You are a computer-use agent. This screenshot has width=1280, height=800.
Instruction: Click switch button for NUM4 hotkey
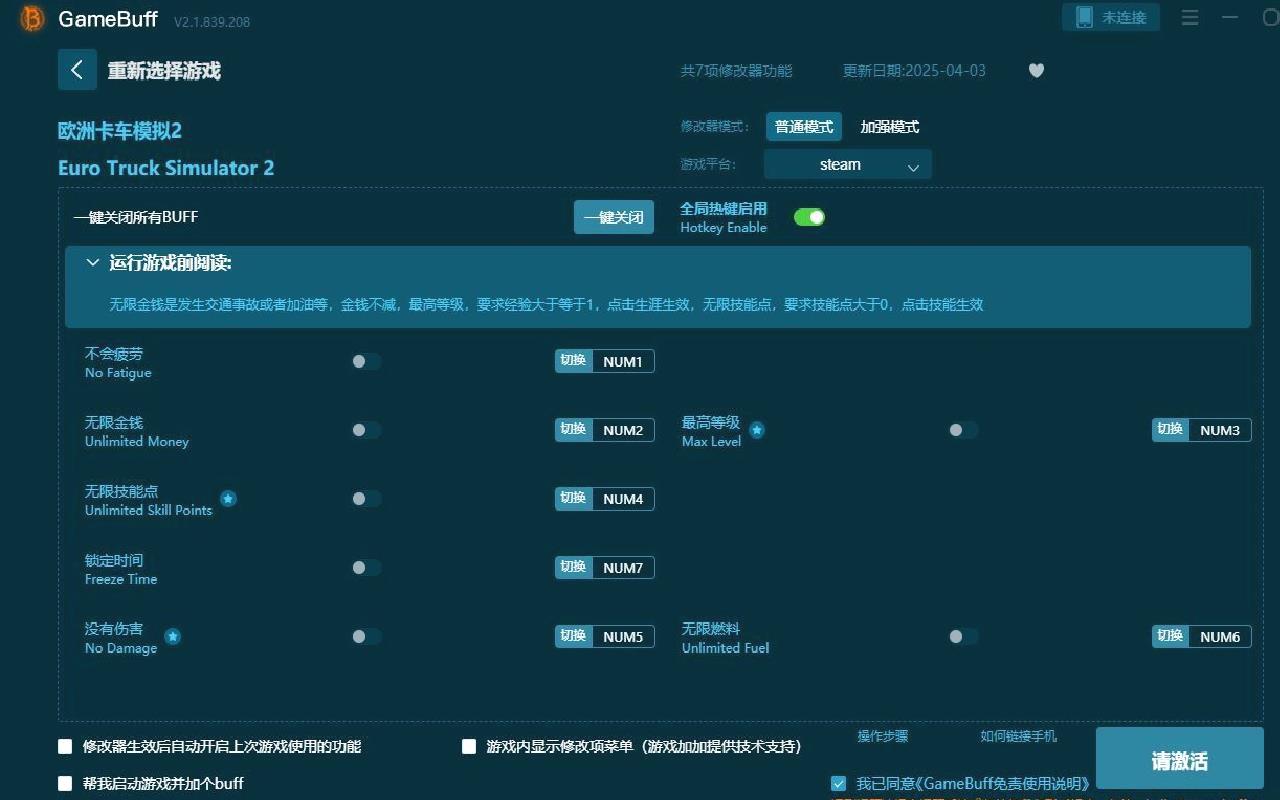coord(573,498)
